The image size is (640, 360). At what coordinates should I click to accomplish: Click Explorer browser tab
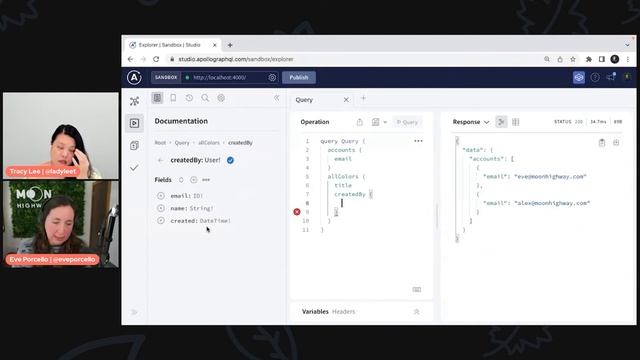click(x=173, y=45)
